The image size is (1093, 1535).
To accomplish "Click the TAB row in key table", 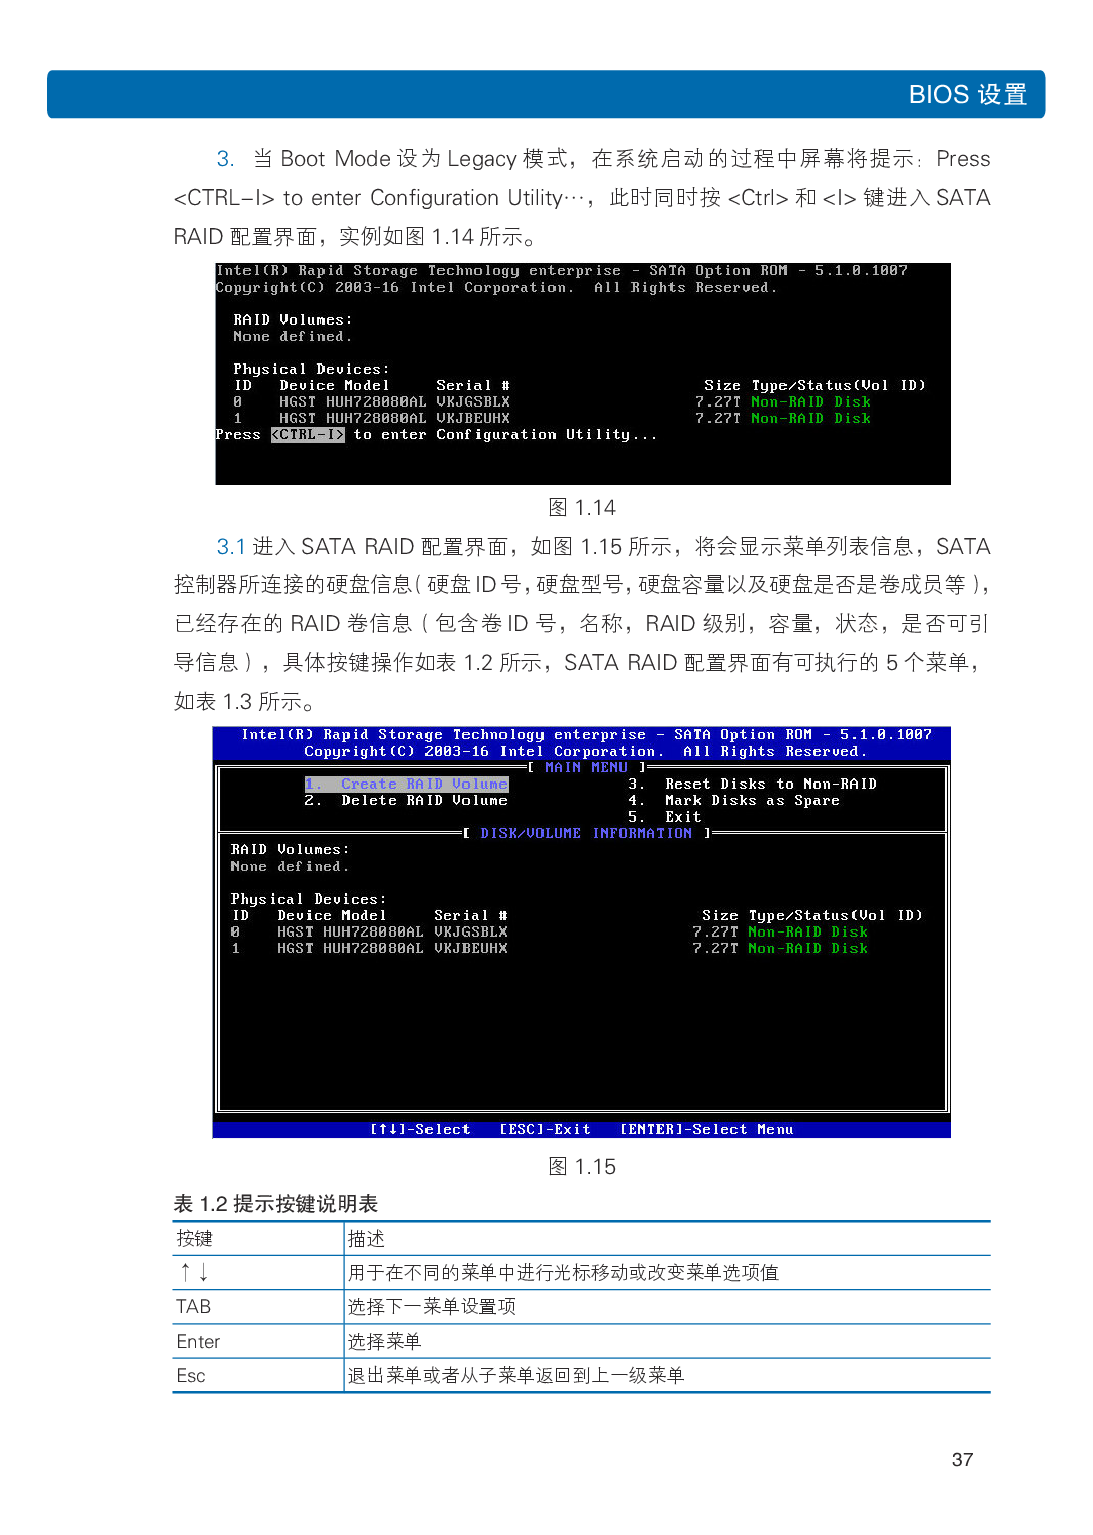I will click(x=194, y=1307).
